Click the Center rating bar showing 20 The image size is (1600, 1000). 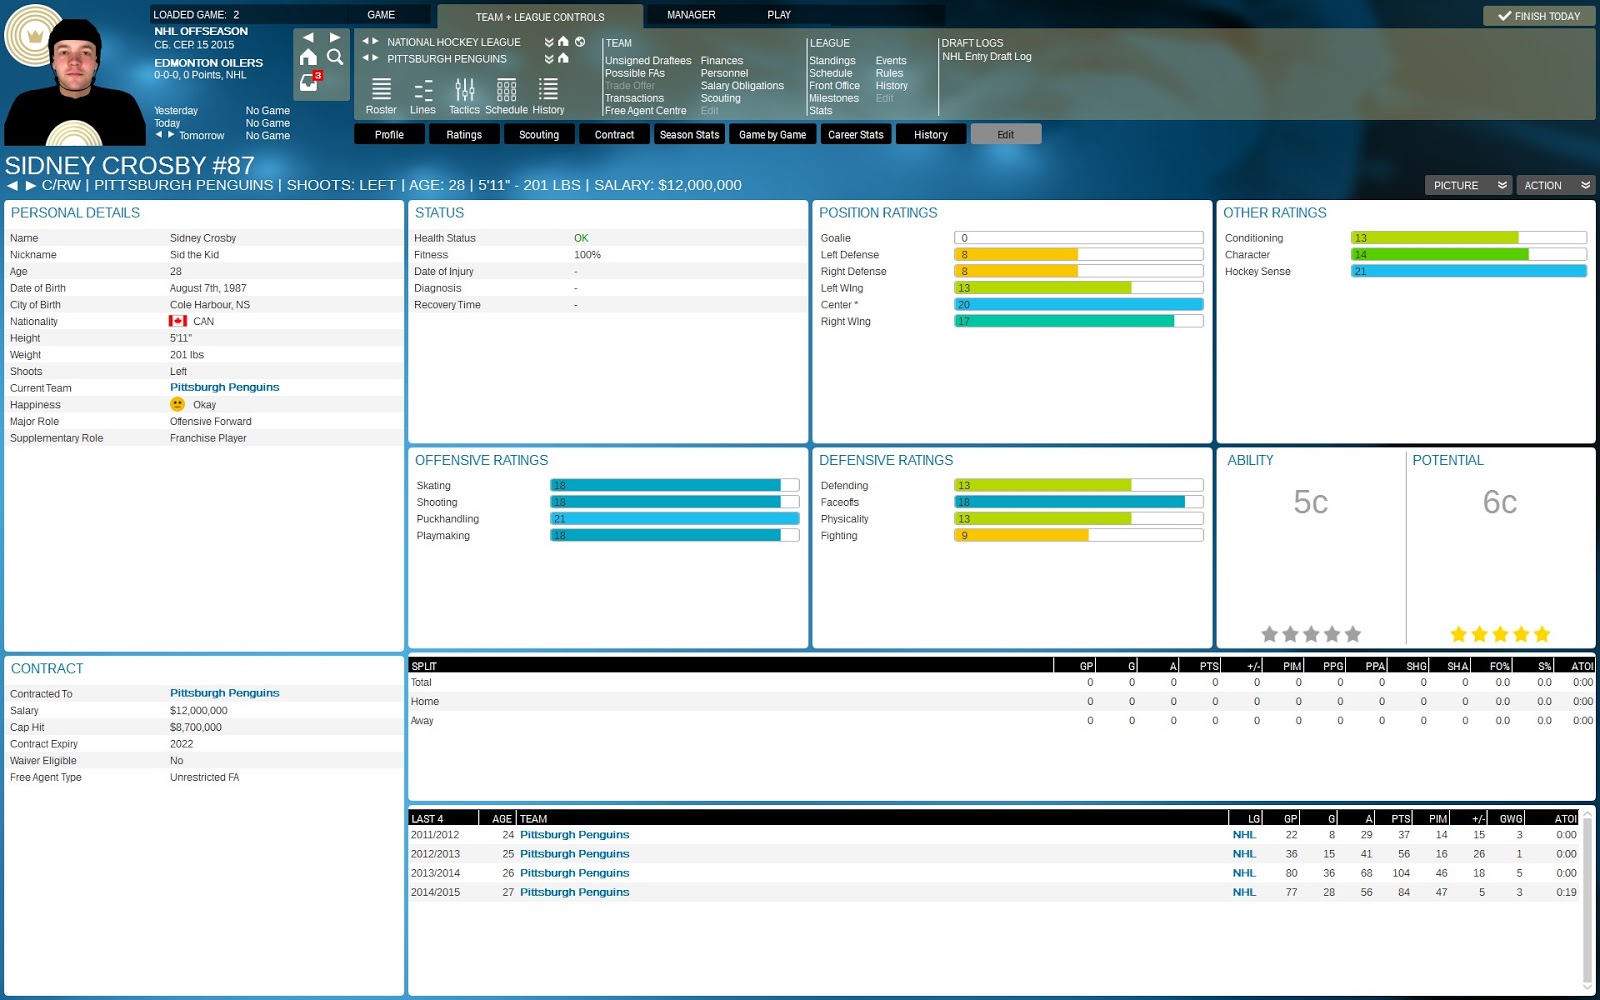click(1078, 305)
